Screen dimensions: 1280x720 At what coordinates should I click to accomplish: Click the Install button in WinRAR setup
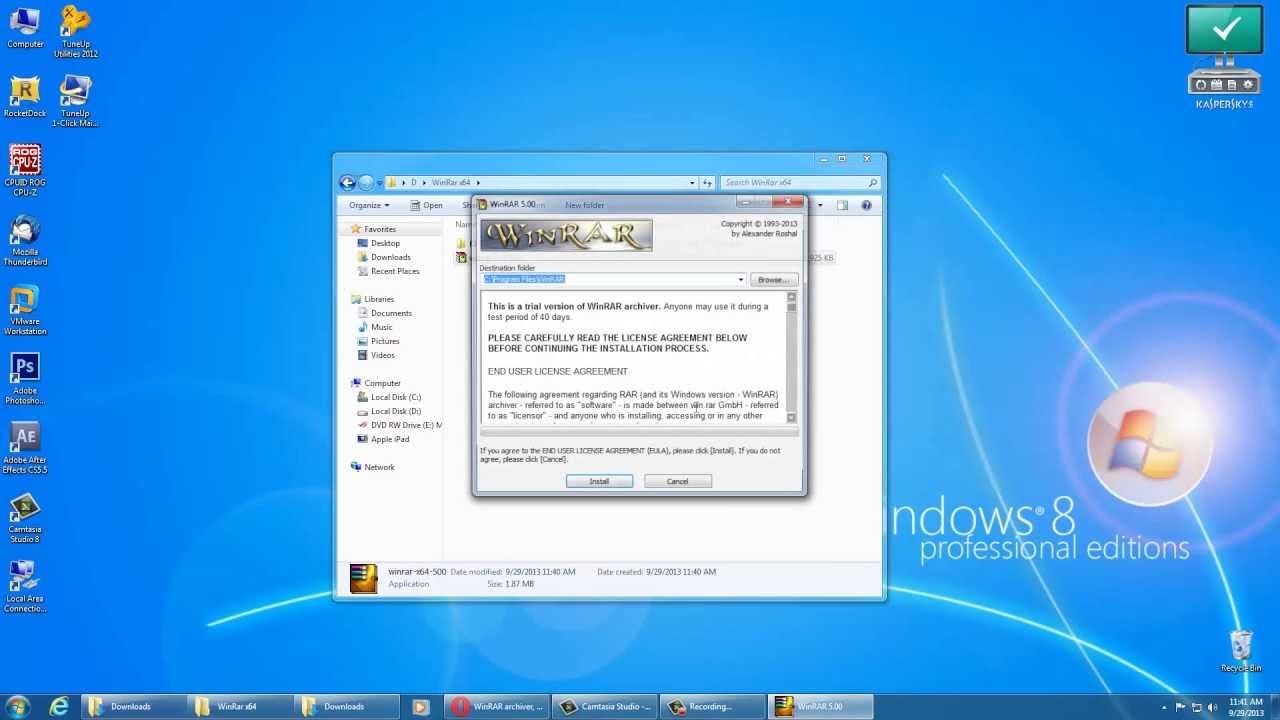(x=599, y=481)
